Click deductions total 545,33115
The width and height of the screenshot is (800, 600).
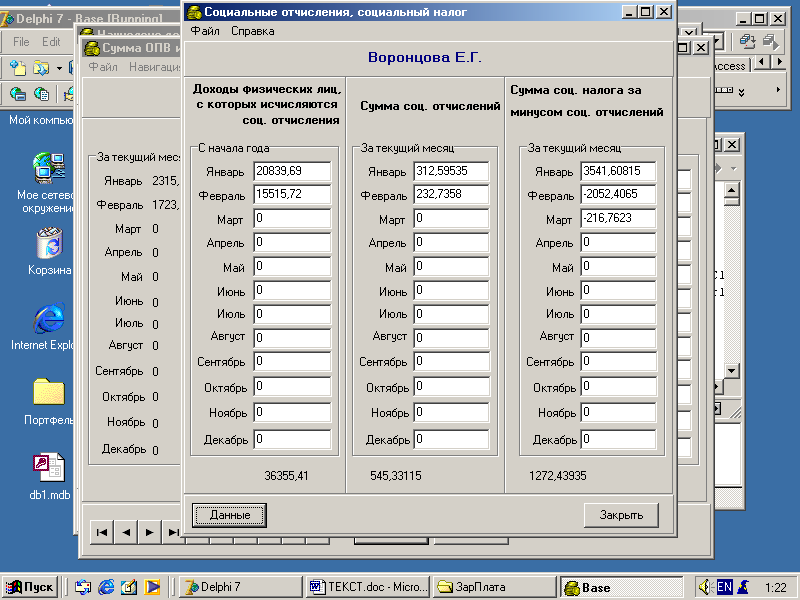click(x=396, y=476)
